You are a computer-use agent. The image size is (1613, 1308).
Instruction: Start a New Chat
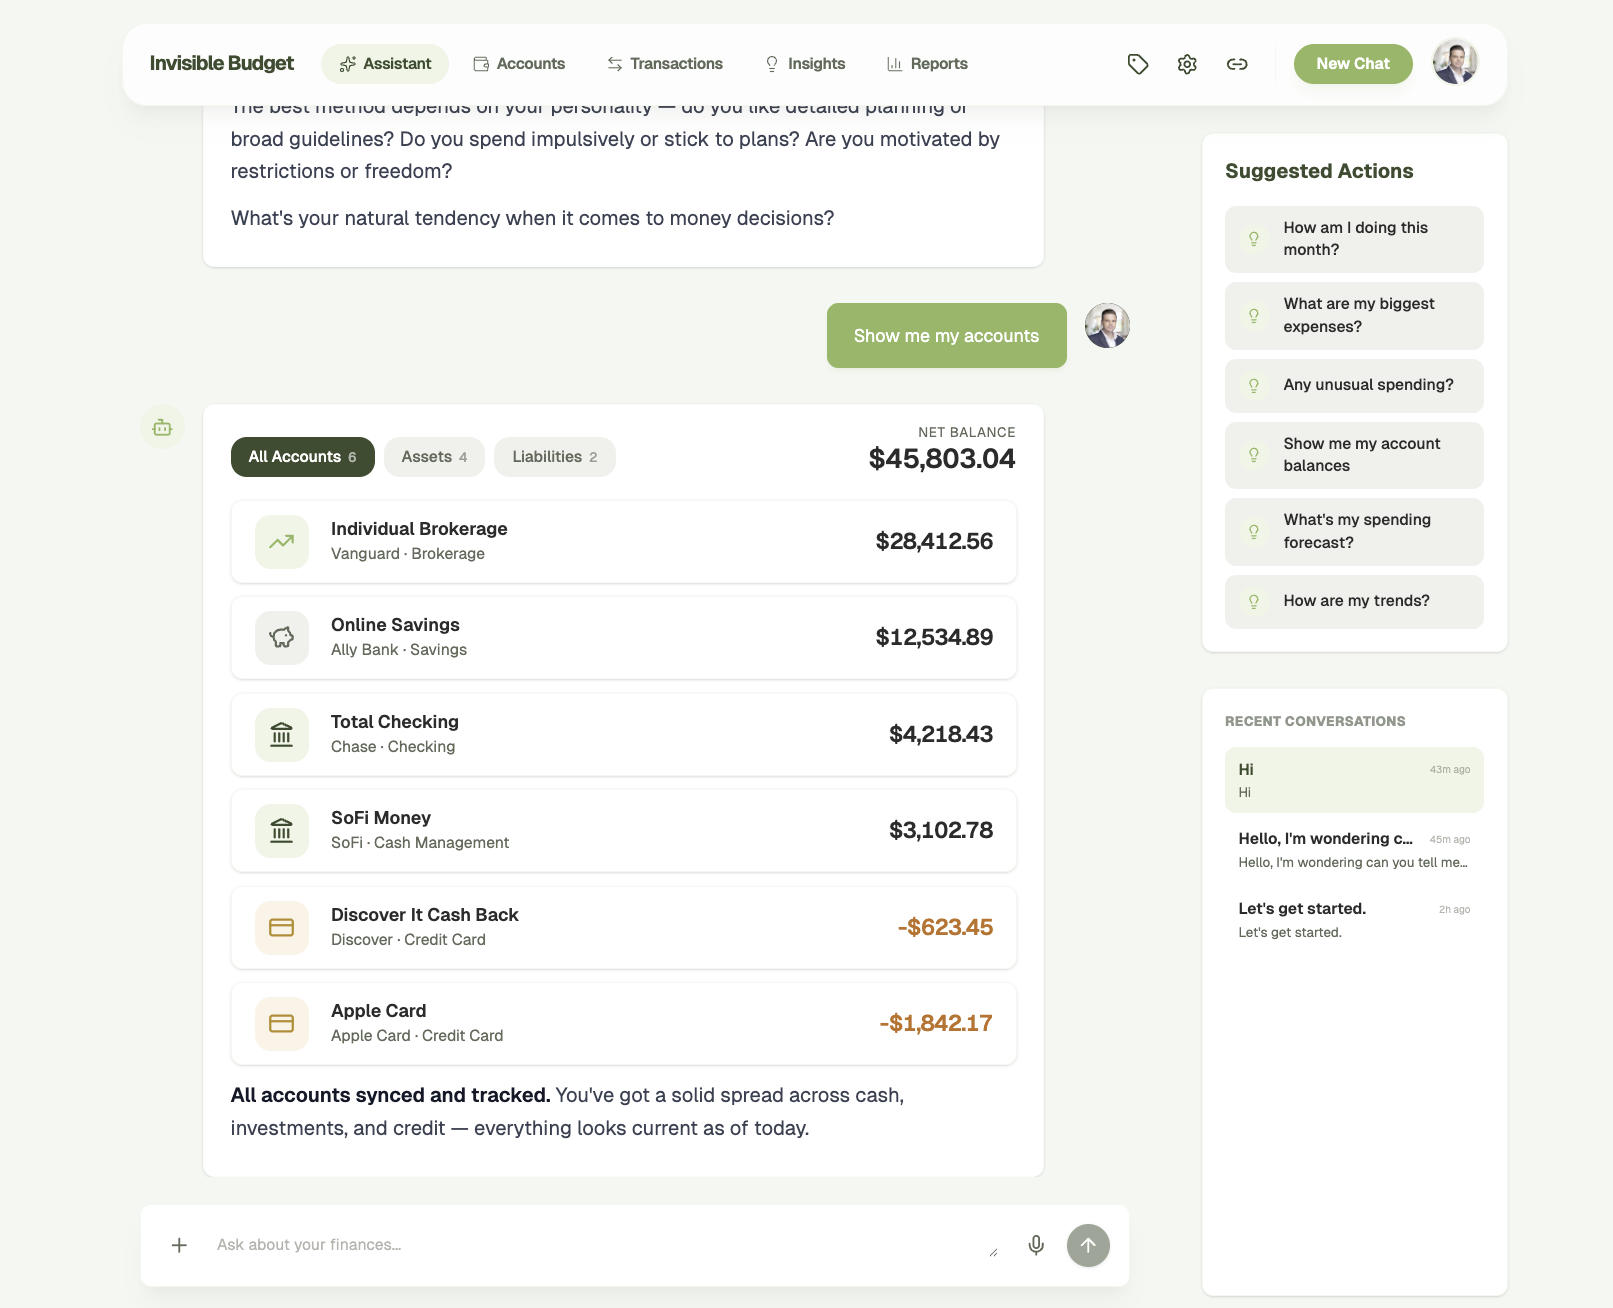click(x=1352, y=63)
